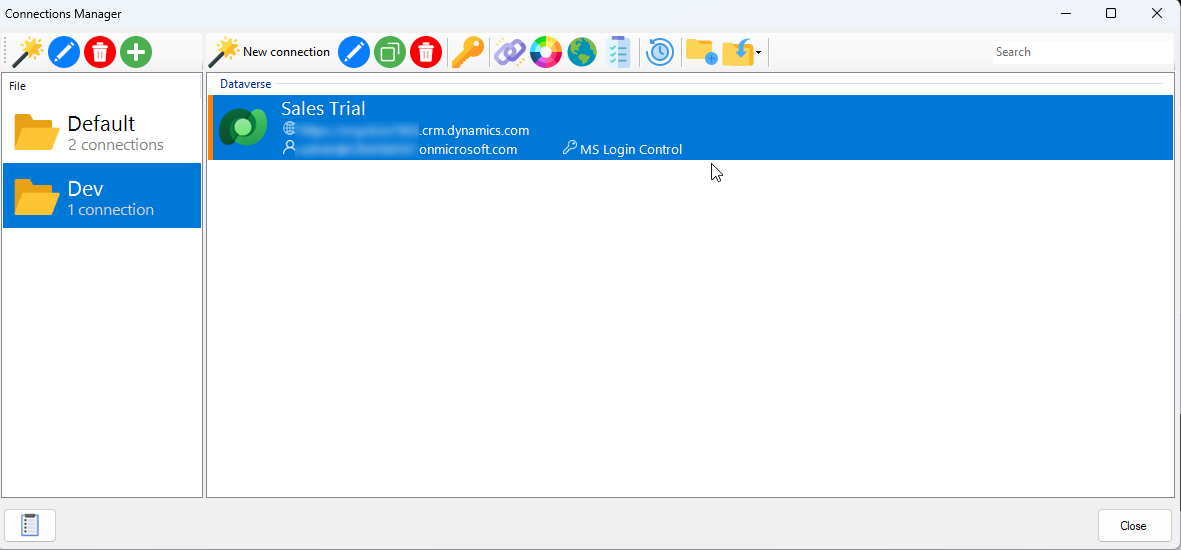Viewport: 1181px width, 550px height.
Task: Click the folder with blue arrow icon
Action: (x=738, y=52)
